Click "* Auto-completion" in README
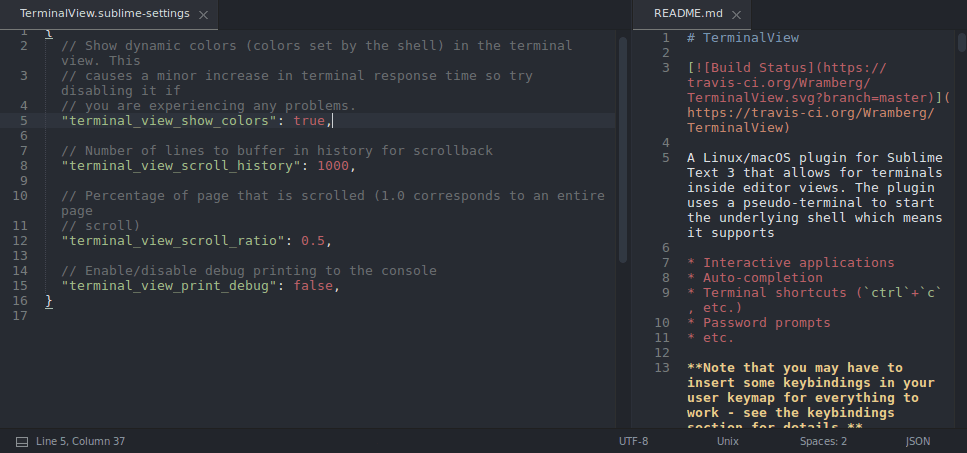 755,278
